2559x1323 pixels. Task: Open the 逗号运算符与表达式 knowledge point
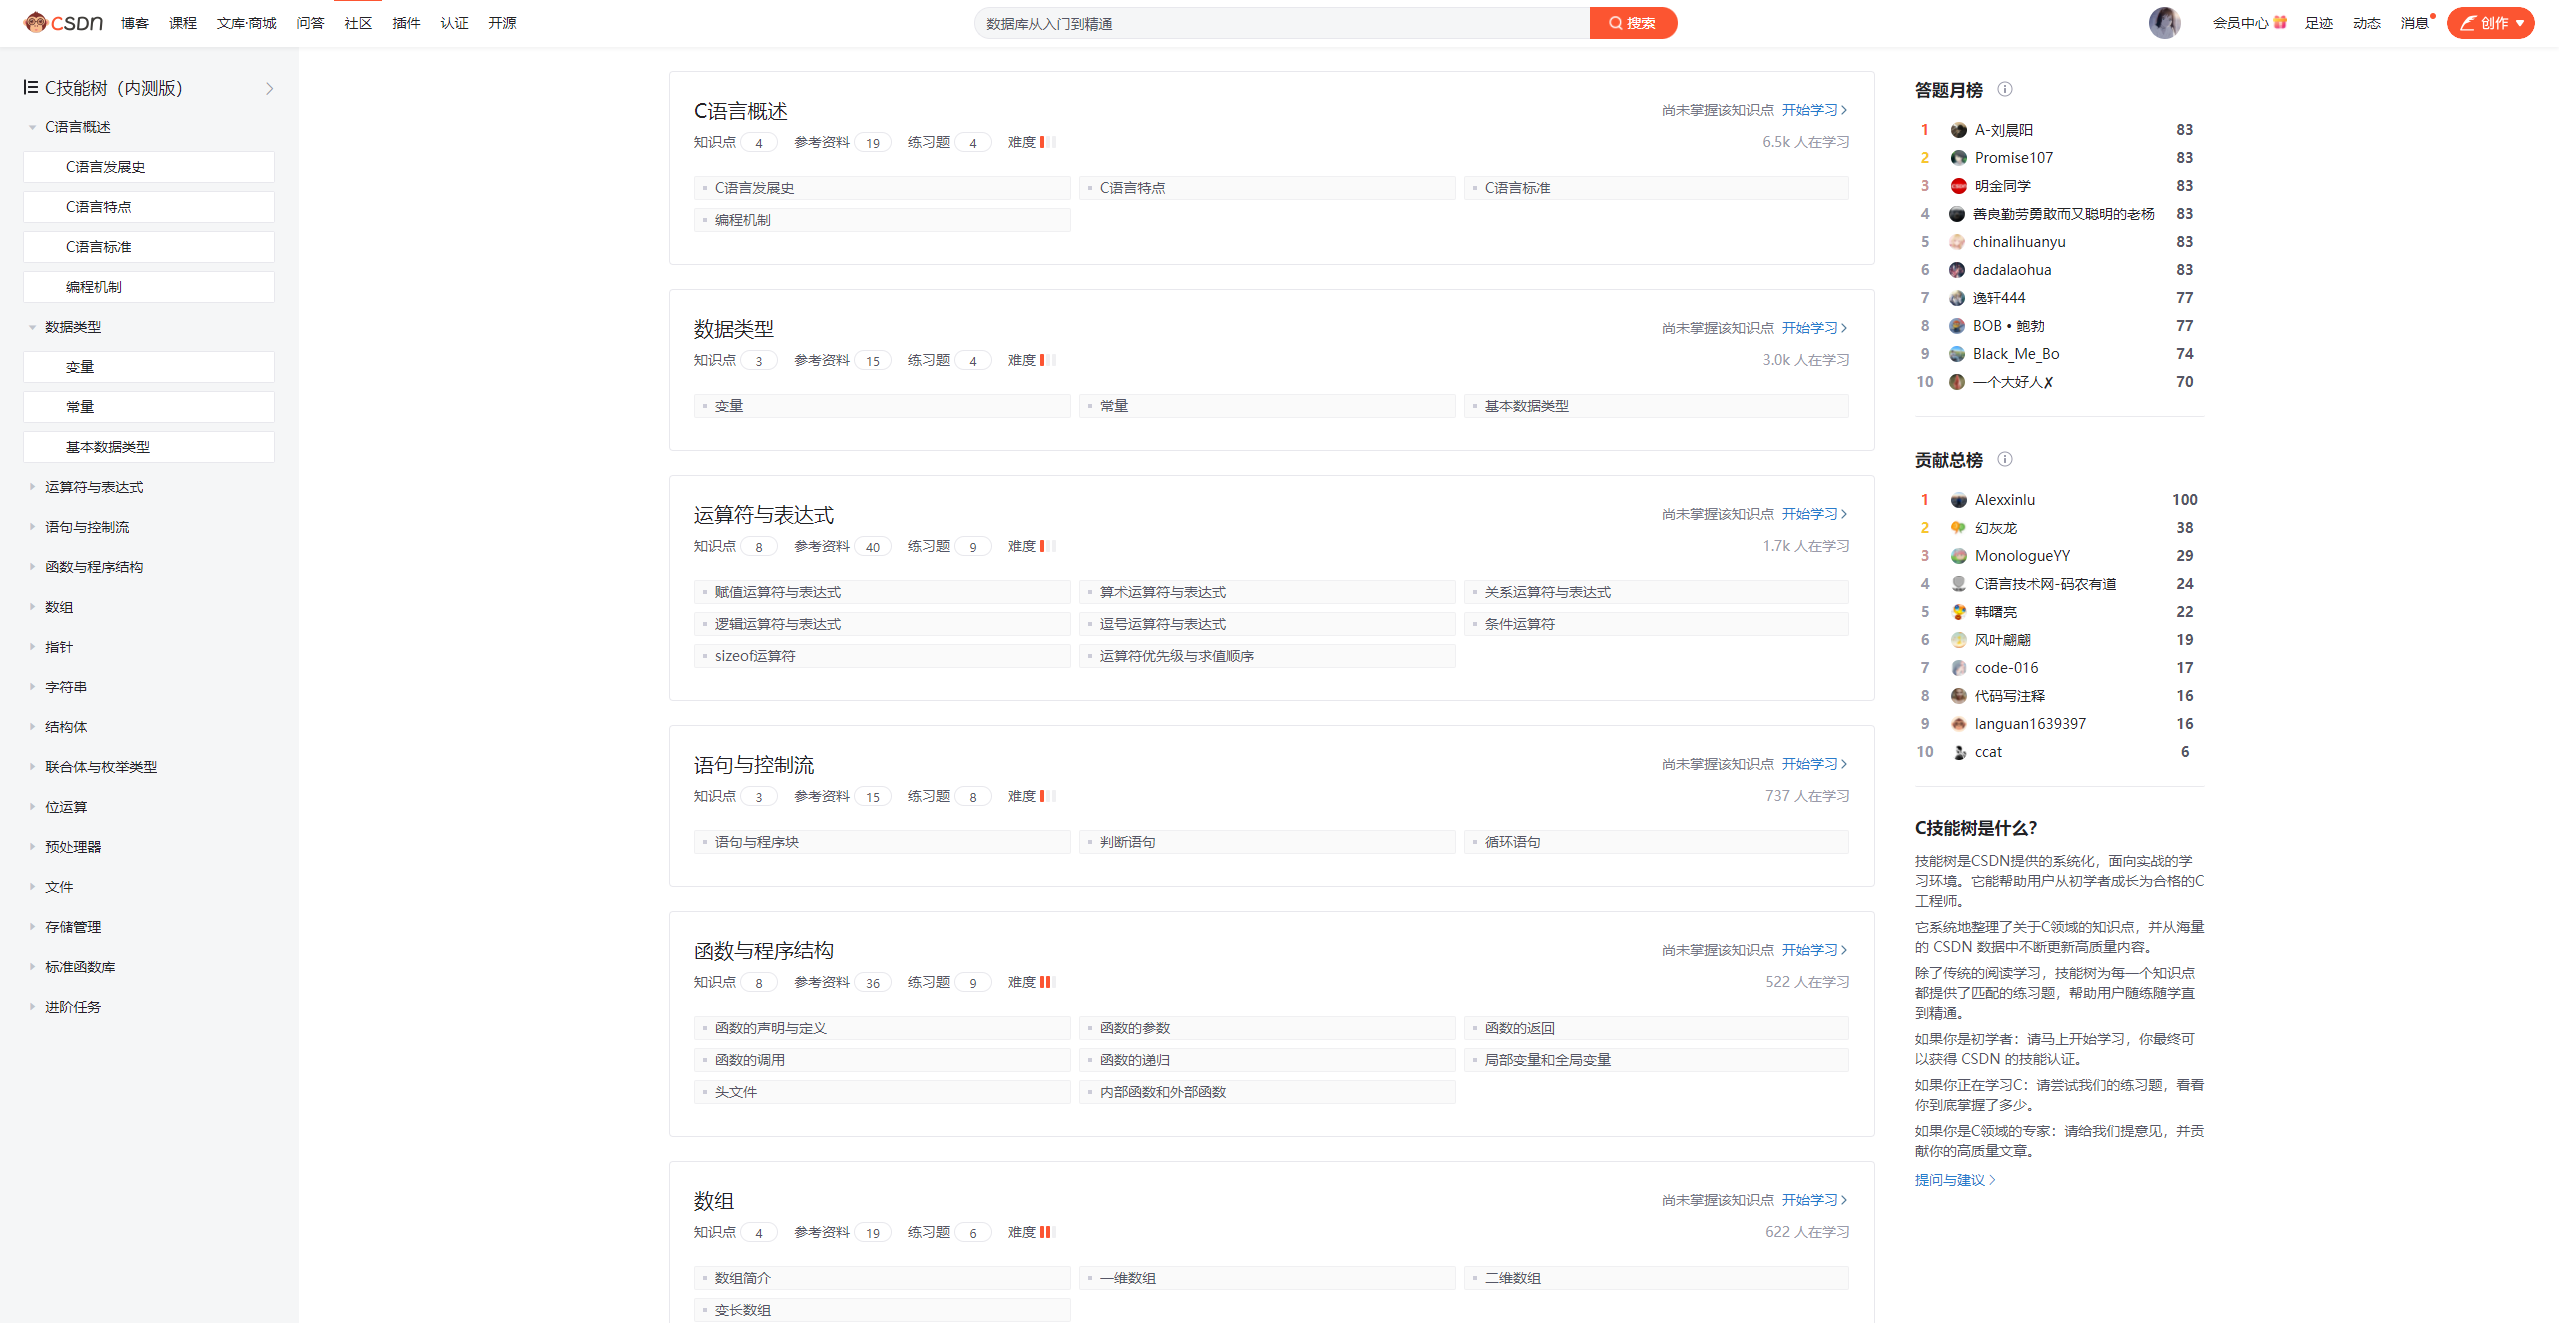1267,624
